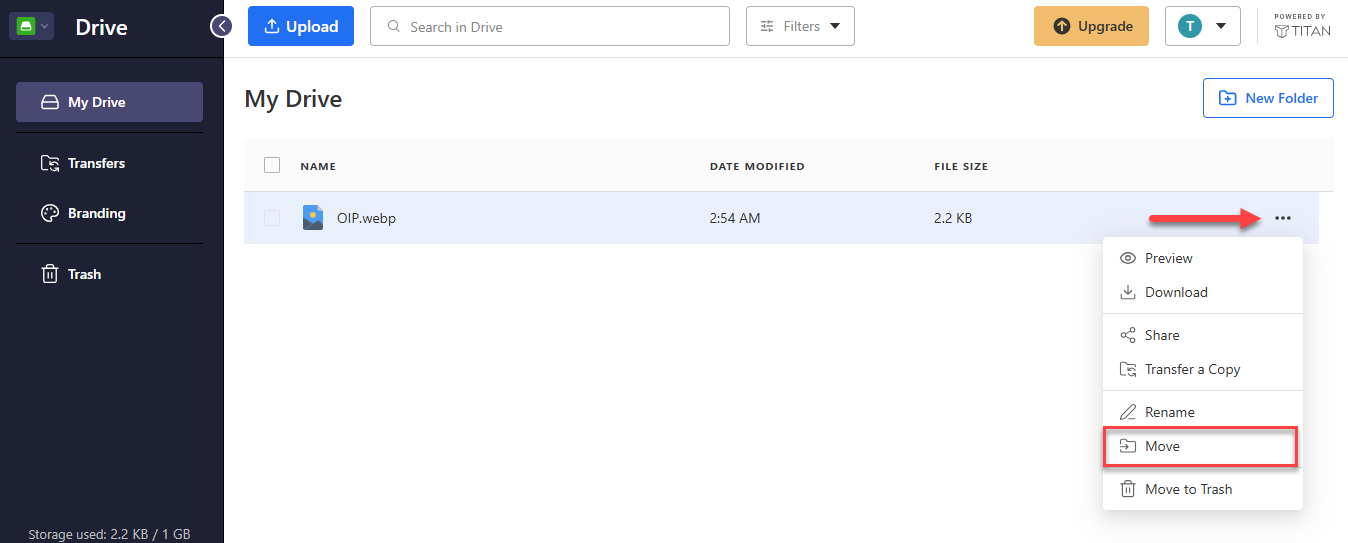1348x543 pixels.
Task: Click the 2:54 AM date cell
Action: (x=735, y=218)
